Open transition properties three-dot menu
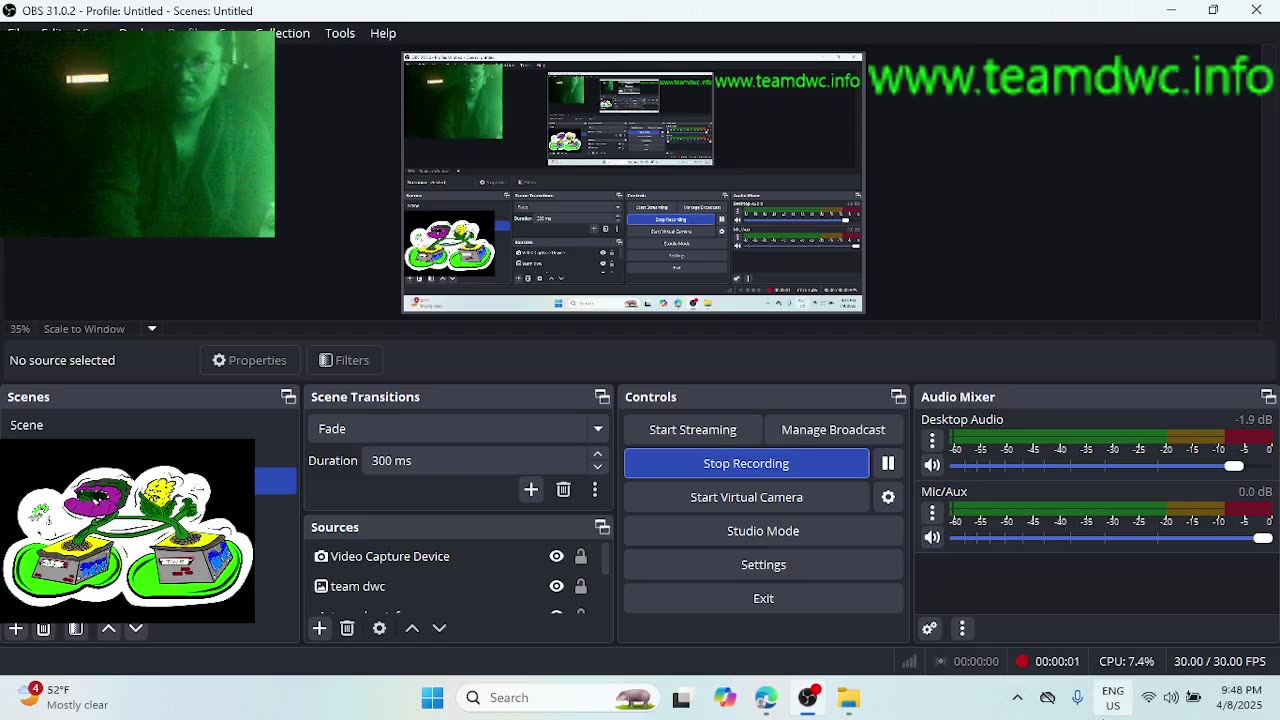The width and height of the screenshot is (1280, 720). click(x=595, y=489)
